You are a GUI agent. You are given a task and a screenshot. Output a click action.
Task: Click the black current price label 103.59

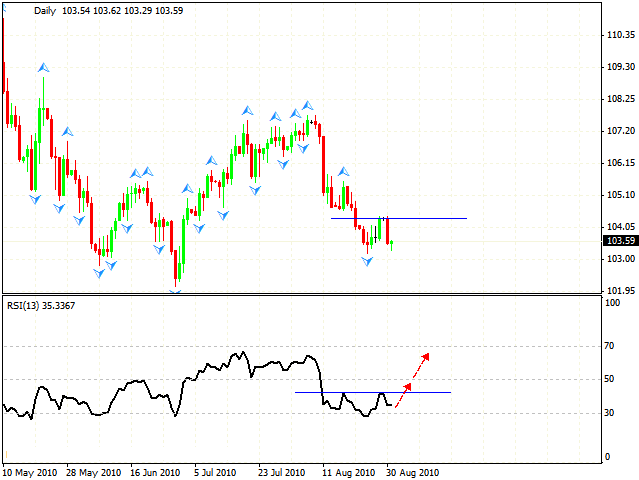(x=620, y=241)
